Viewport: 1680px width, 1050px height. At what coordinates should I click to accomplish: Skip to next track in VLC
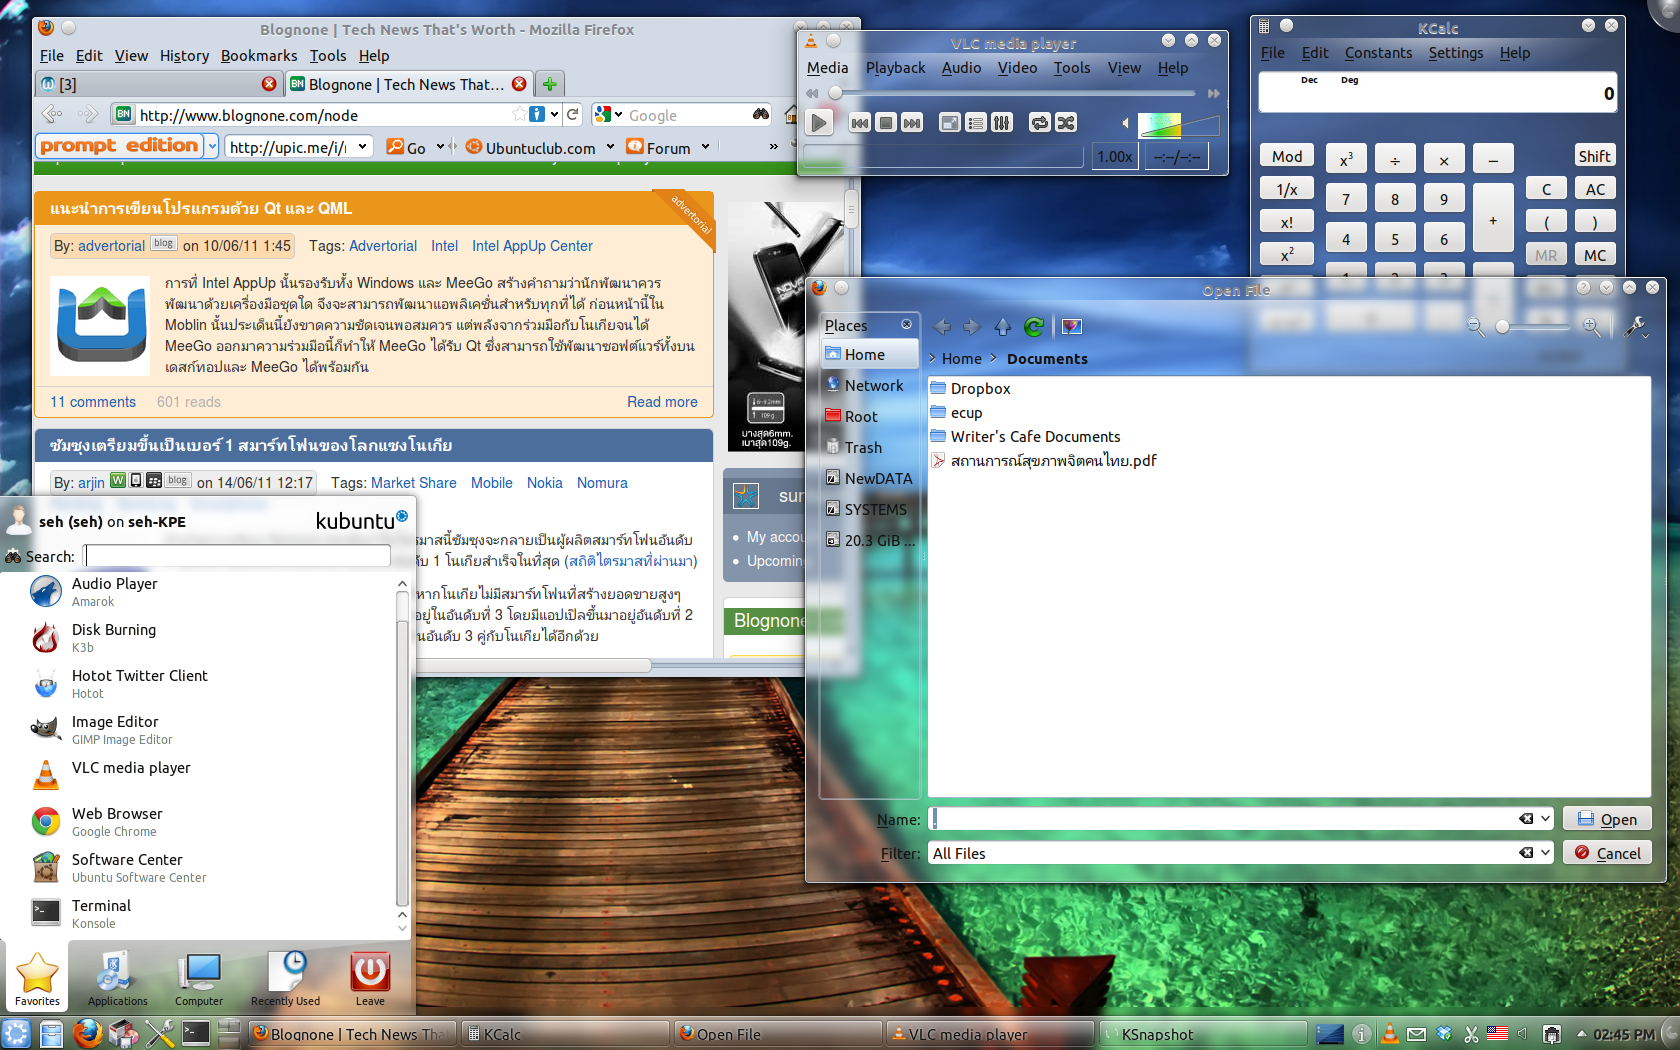tap(912, 123)
